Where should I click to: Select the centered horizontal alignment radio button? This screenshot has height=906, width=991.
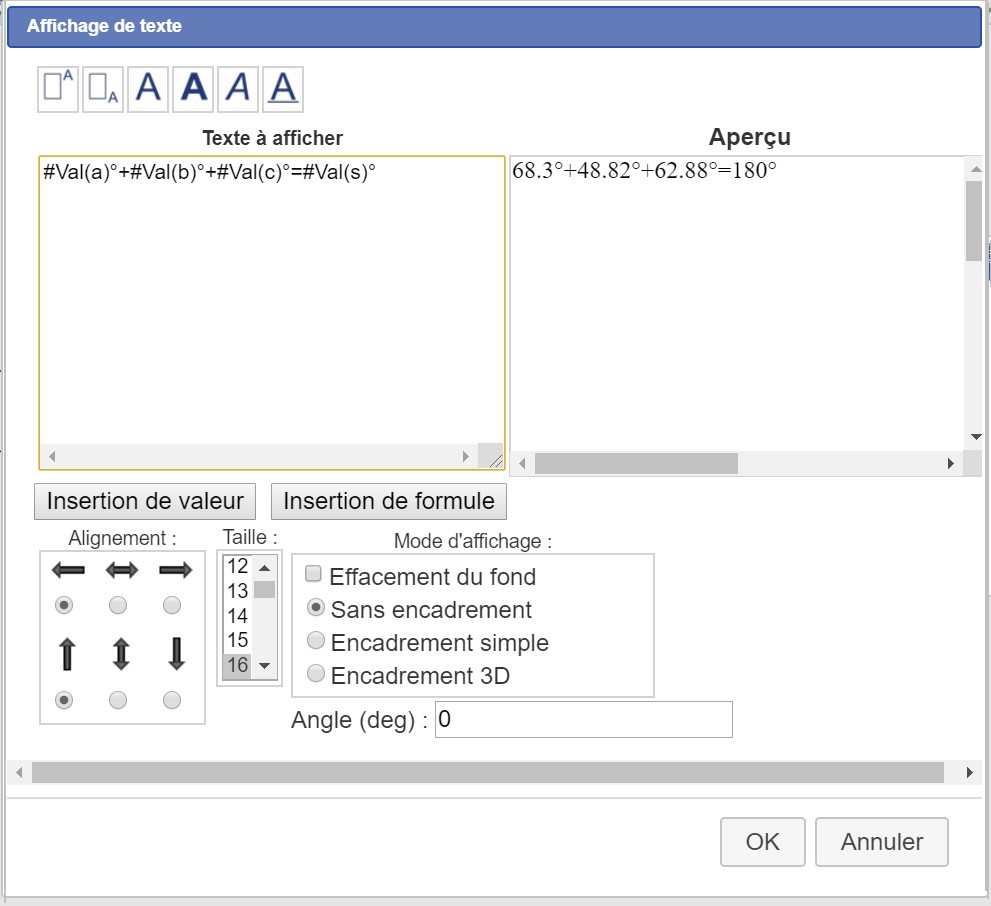click(x=118, y=605)
